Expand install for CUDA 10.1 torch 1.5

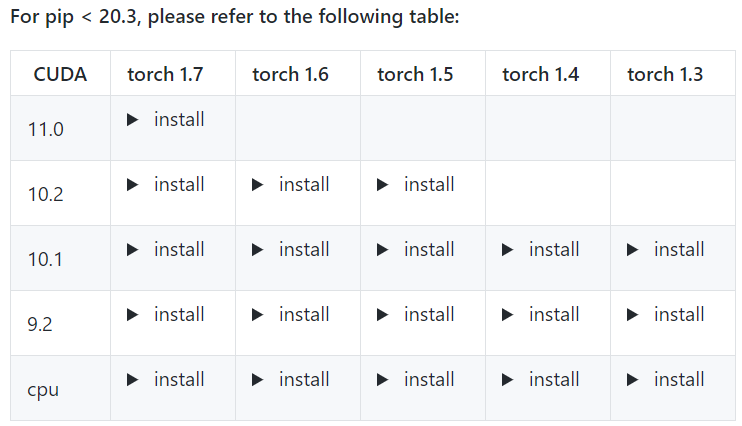[x=417, y=250]
